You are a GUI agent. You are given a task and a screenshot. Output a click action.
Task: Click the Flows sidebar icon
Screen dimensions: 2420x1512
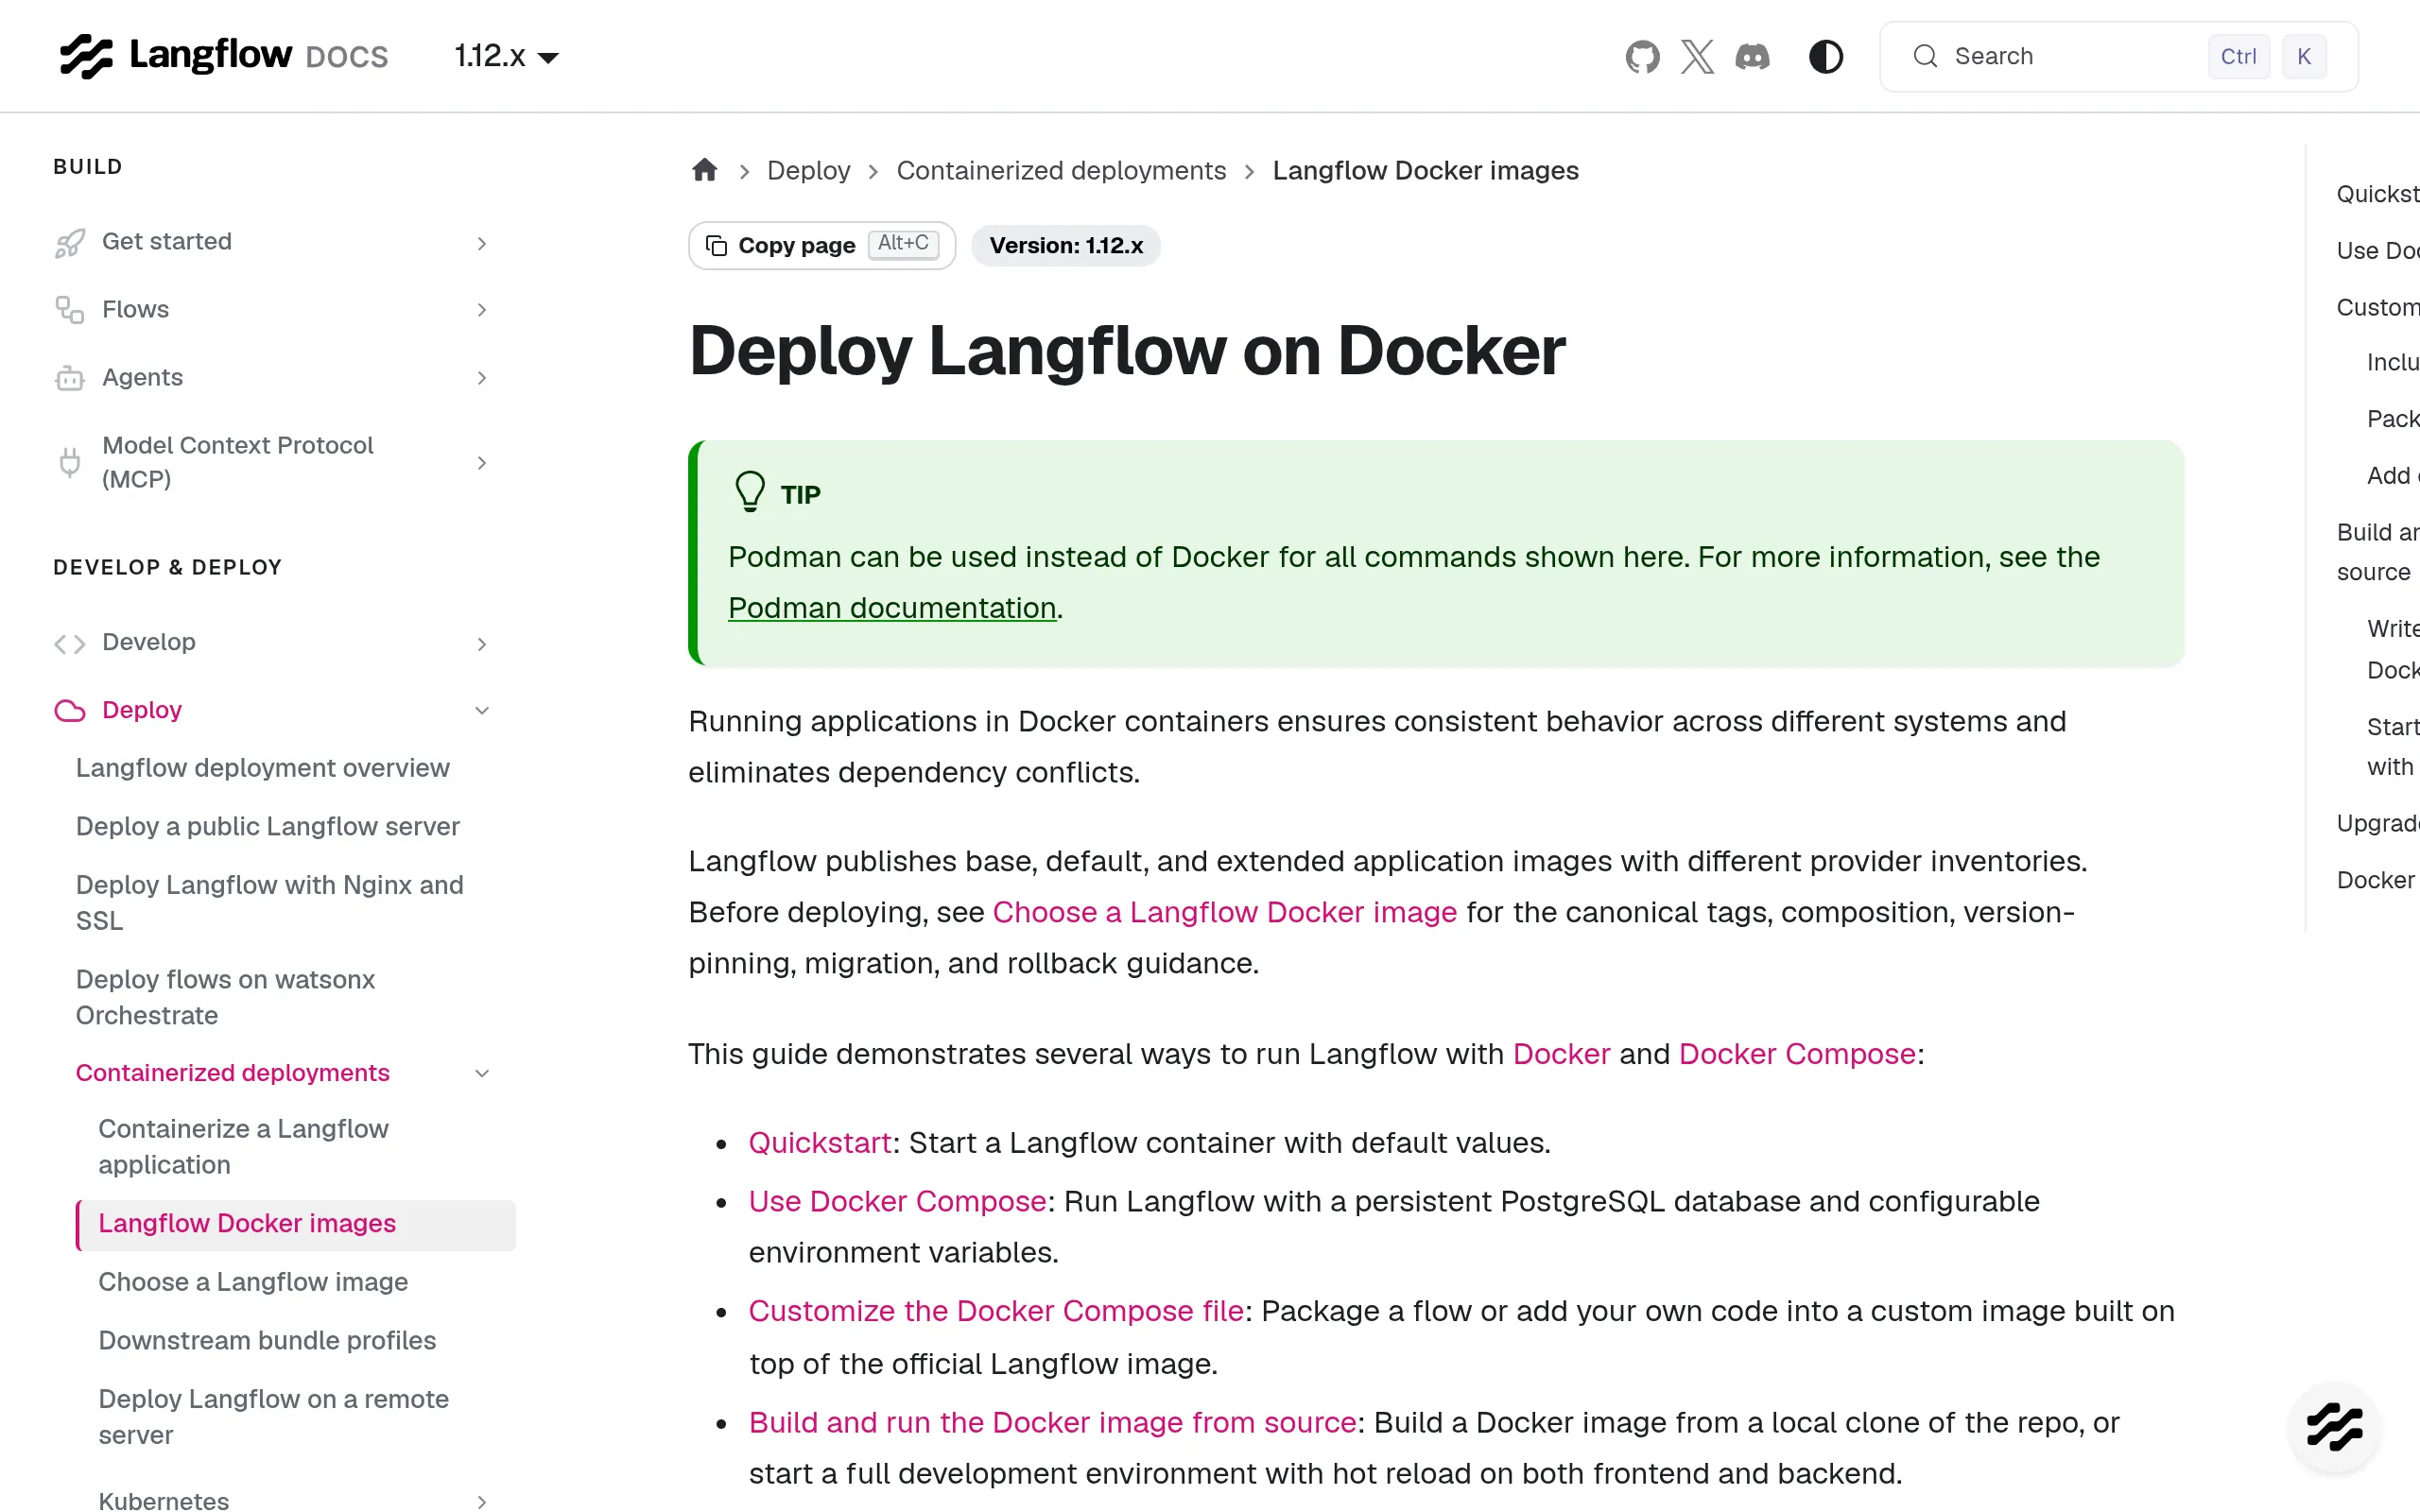click(69, 310)
